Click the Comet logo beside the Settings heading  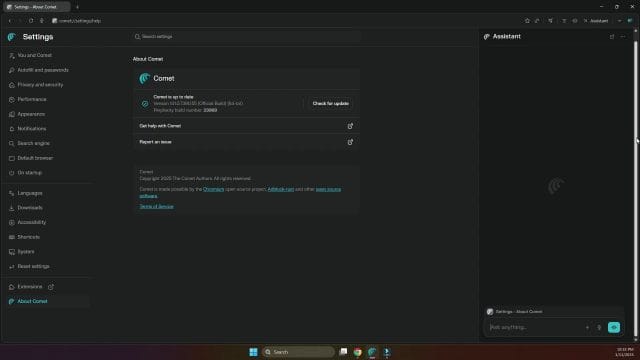(12, 37)
